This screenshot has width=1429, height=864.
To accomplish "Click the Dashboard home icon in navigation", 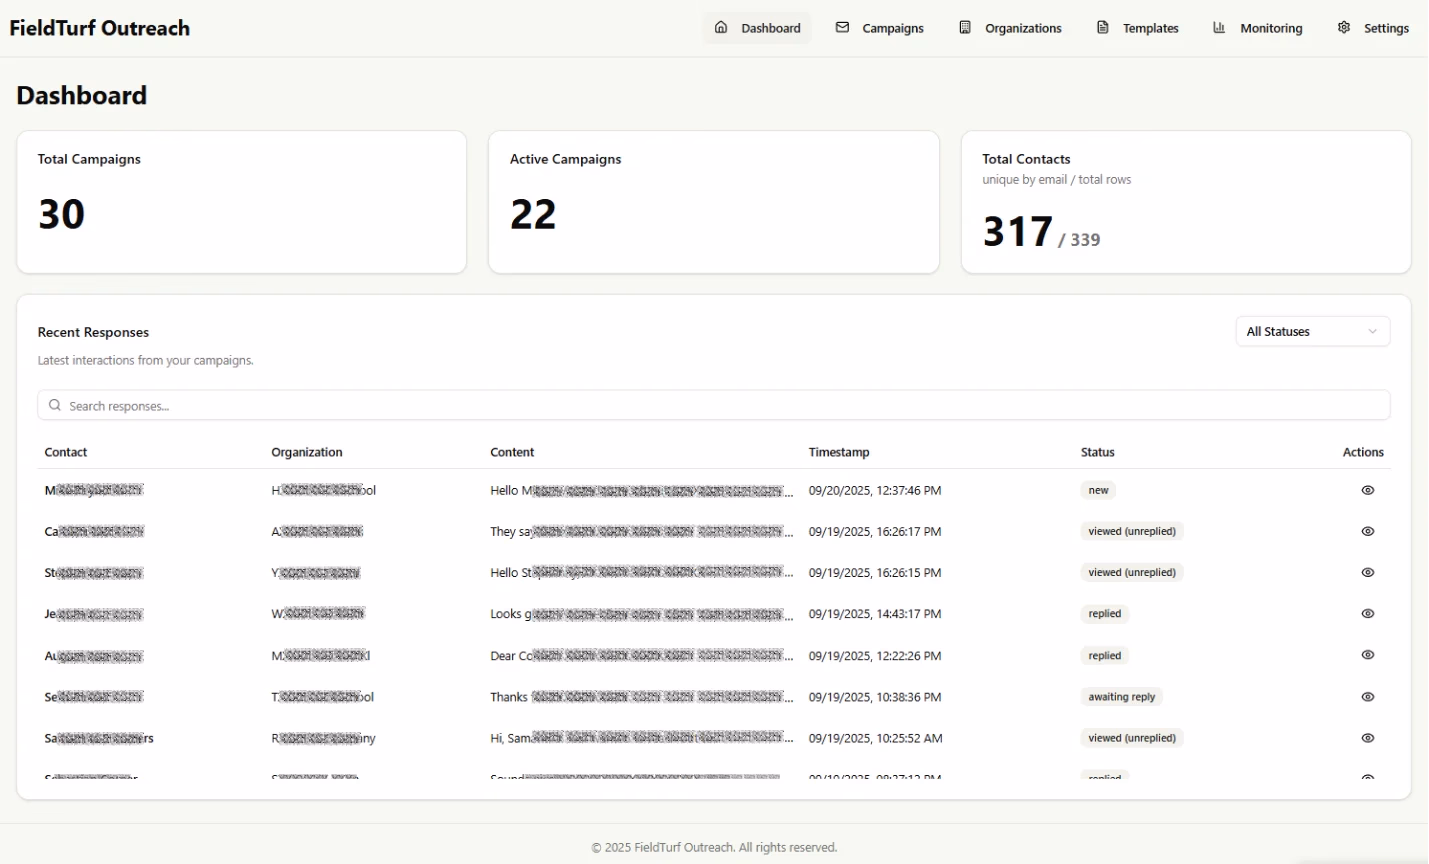I will tap(721, 28).
